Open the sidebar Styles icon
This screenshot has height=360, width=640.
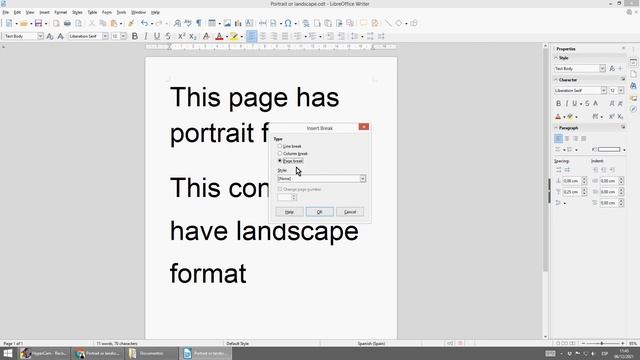633,86
